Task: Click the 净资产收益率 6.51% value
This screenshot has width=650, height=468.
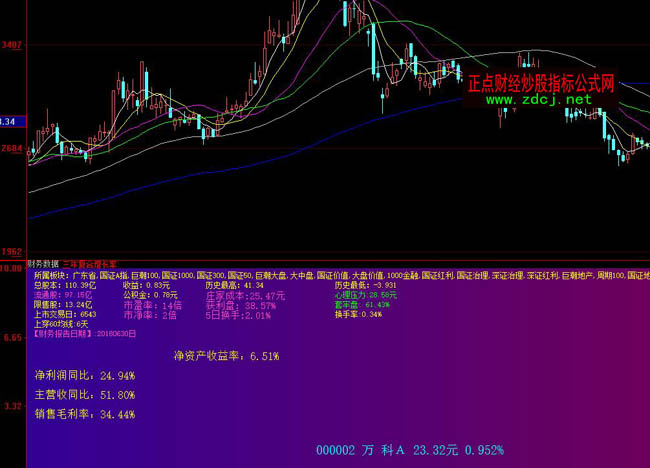Action: tap(226, 356)
